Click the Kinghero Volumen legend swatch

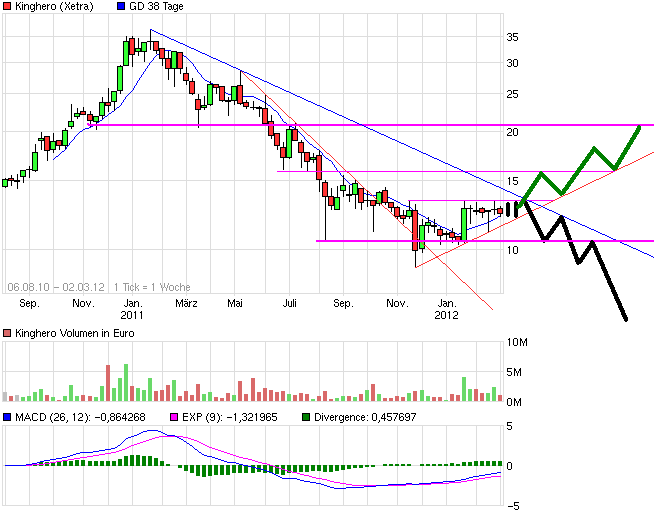coord(7,333)
